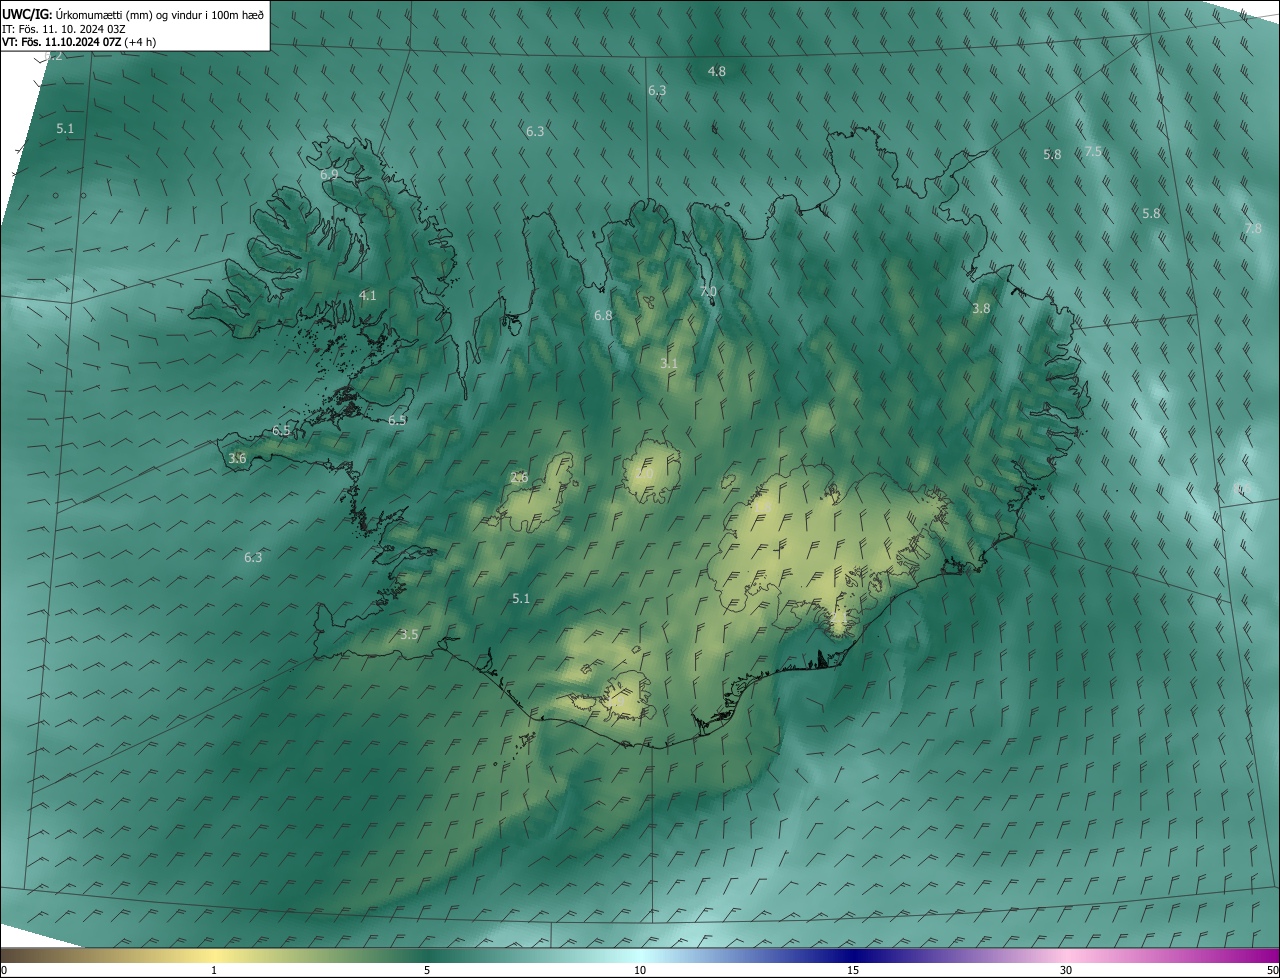Click the 7.0 value label on the map
1280x978 pixels.
708,292
